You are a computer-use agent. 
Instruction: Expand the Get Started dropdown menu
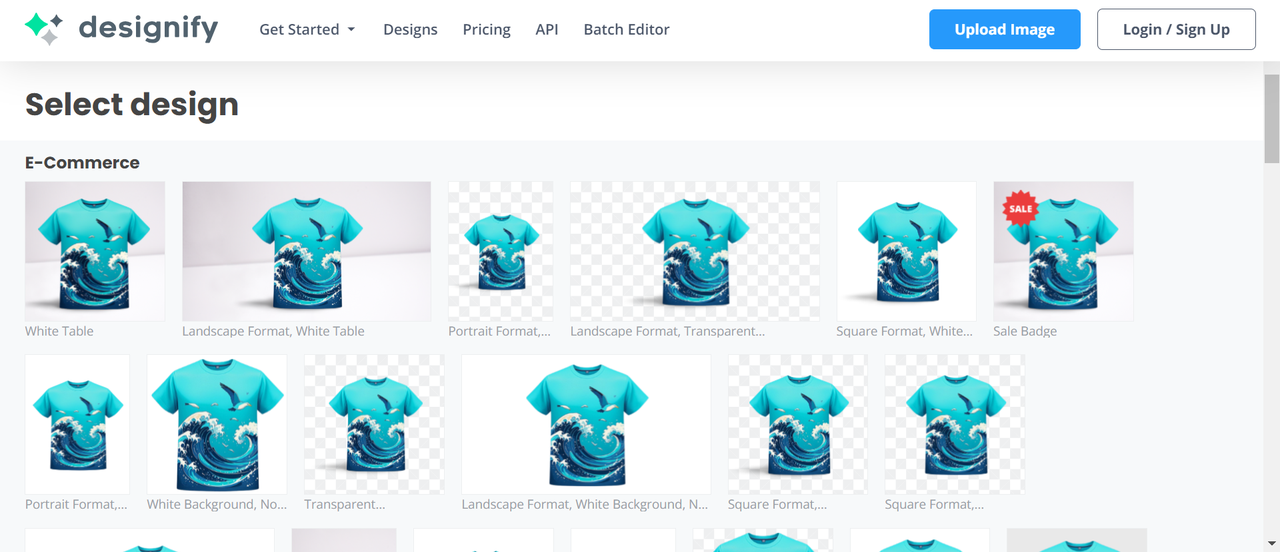[x=307, y=30]
